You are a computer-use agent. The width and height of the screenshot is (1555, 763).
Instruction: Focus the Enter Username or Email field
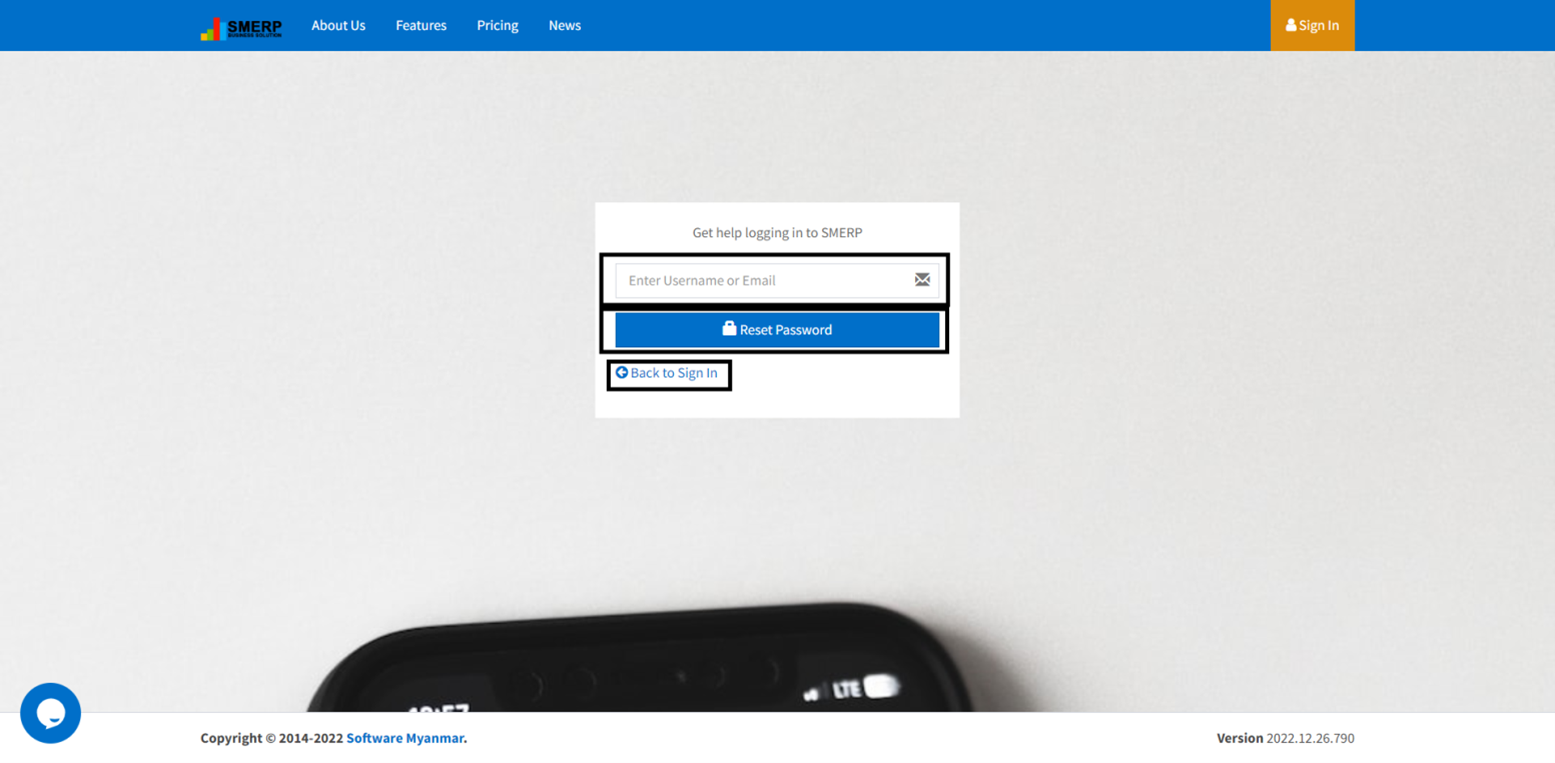777,280
